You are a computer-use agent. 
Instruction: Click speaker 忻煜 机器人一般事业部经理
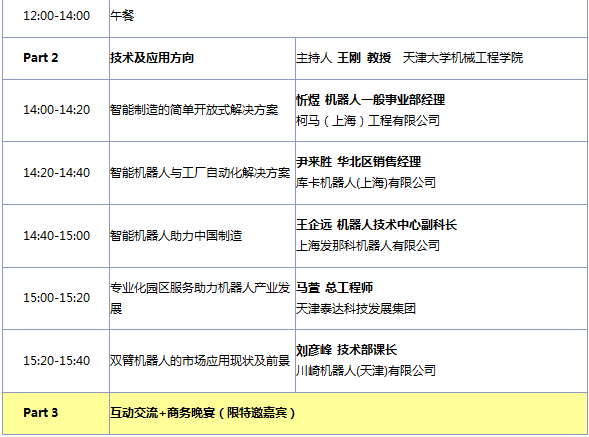click(370, 100)
